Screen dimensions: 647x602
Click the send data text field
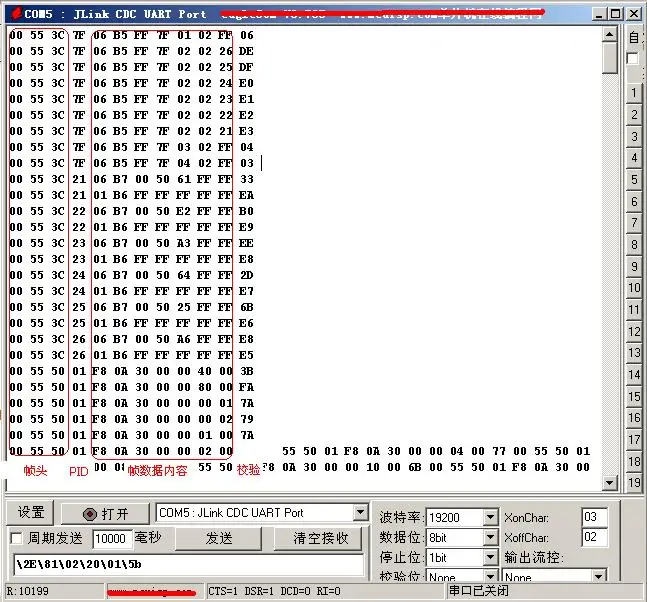(189, 564)
